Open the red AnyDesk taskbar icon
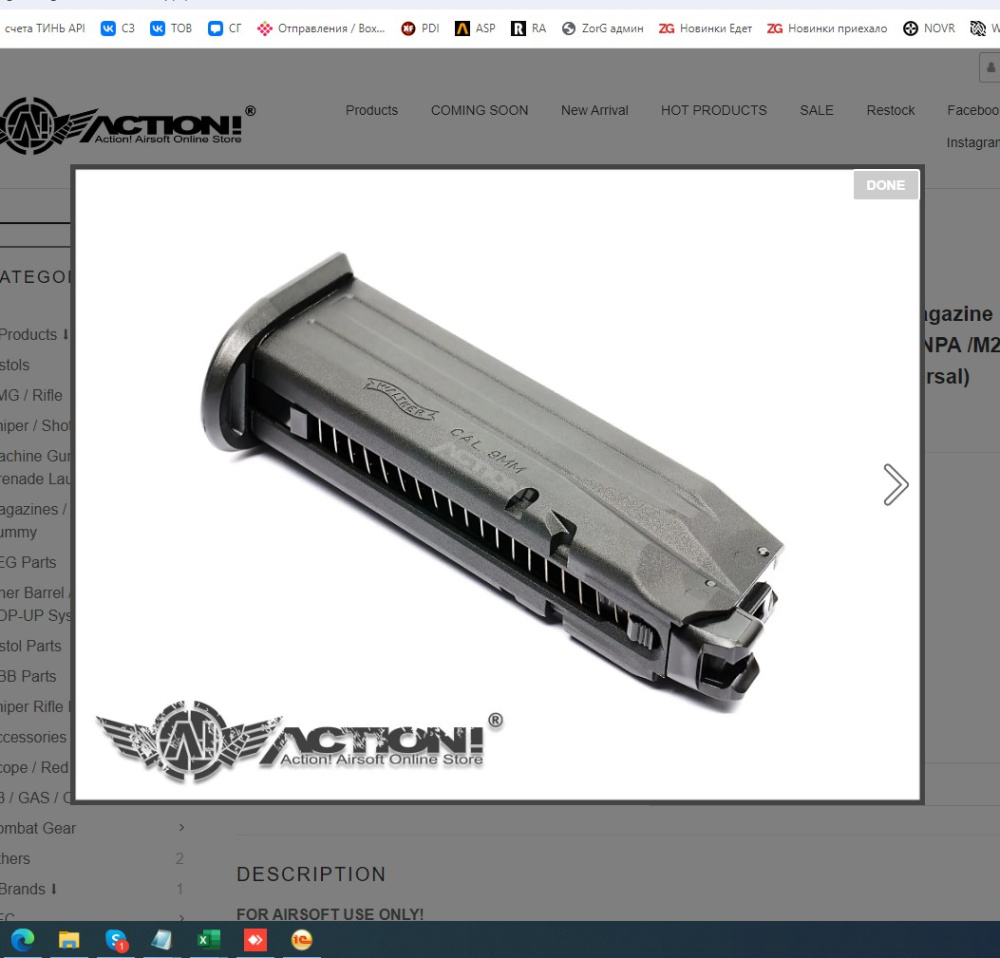1000x958 pixels. click(255, 940)
